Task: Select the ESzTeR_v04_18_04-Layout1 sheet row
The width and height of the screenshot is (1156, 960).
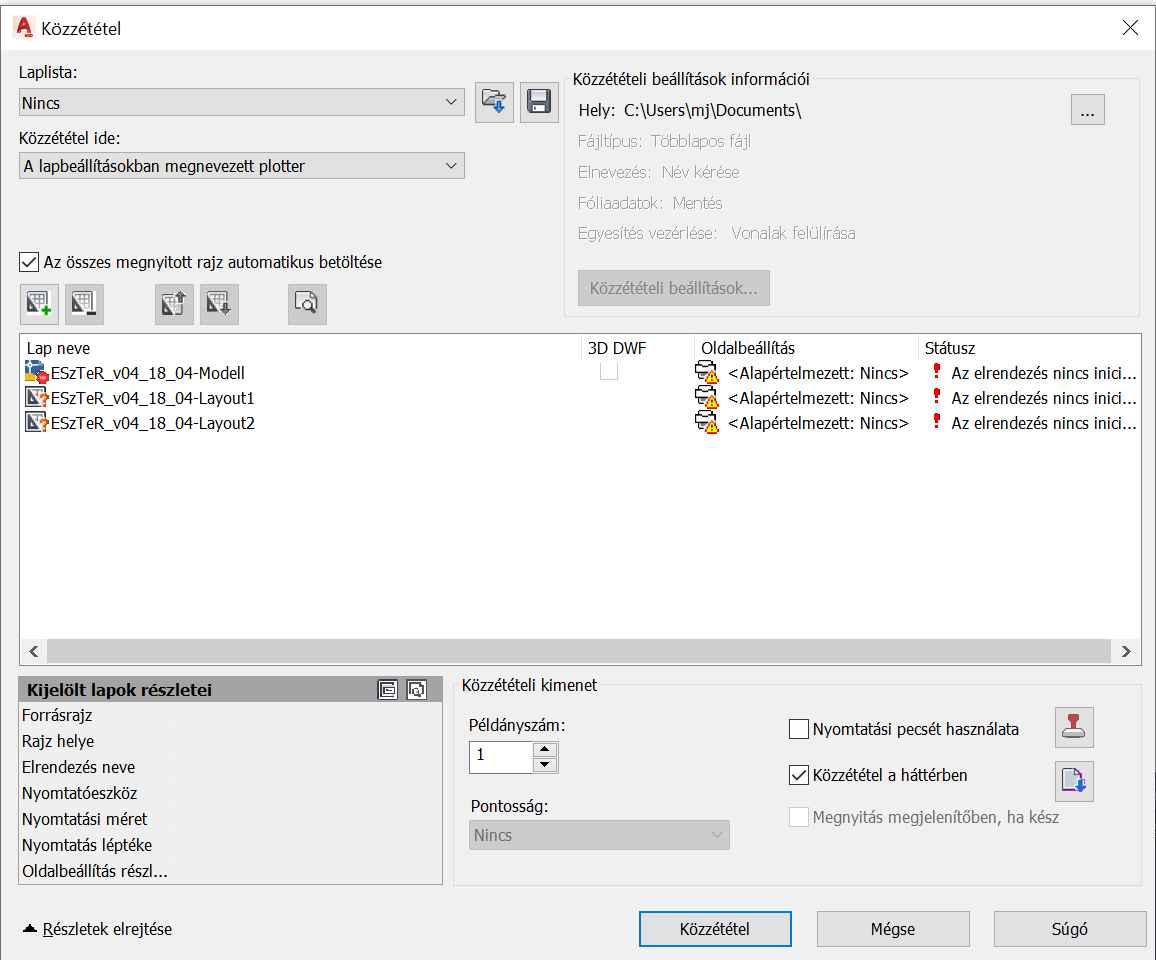Action: [152, 398]
